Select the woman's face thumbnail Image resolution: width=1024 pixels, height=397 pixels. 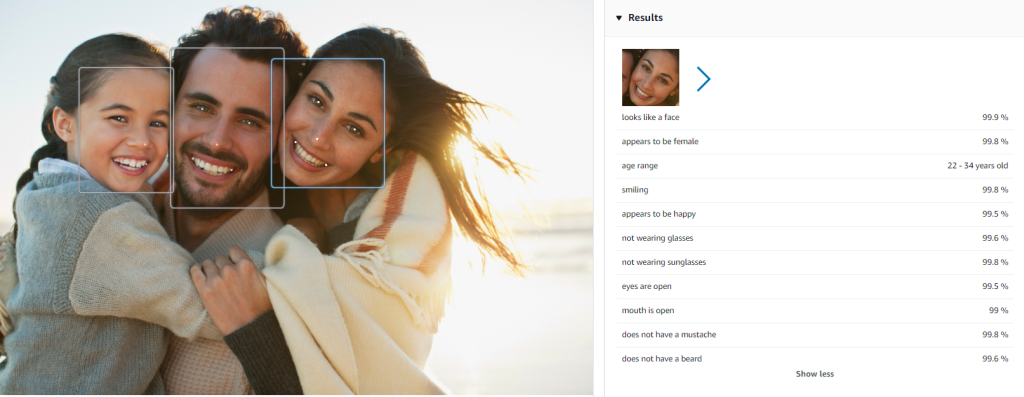click(650, 77)
